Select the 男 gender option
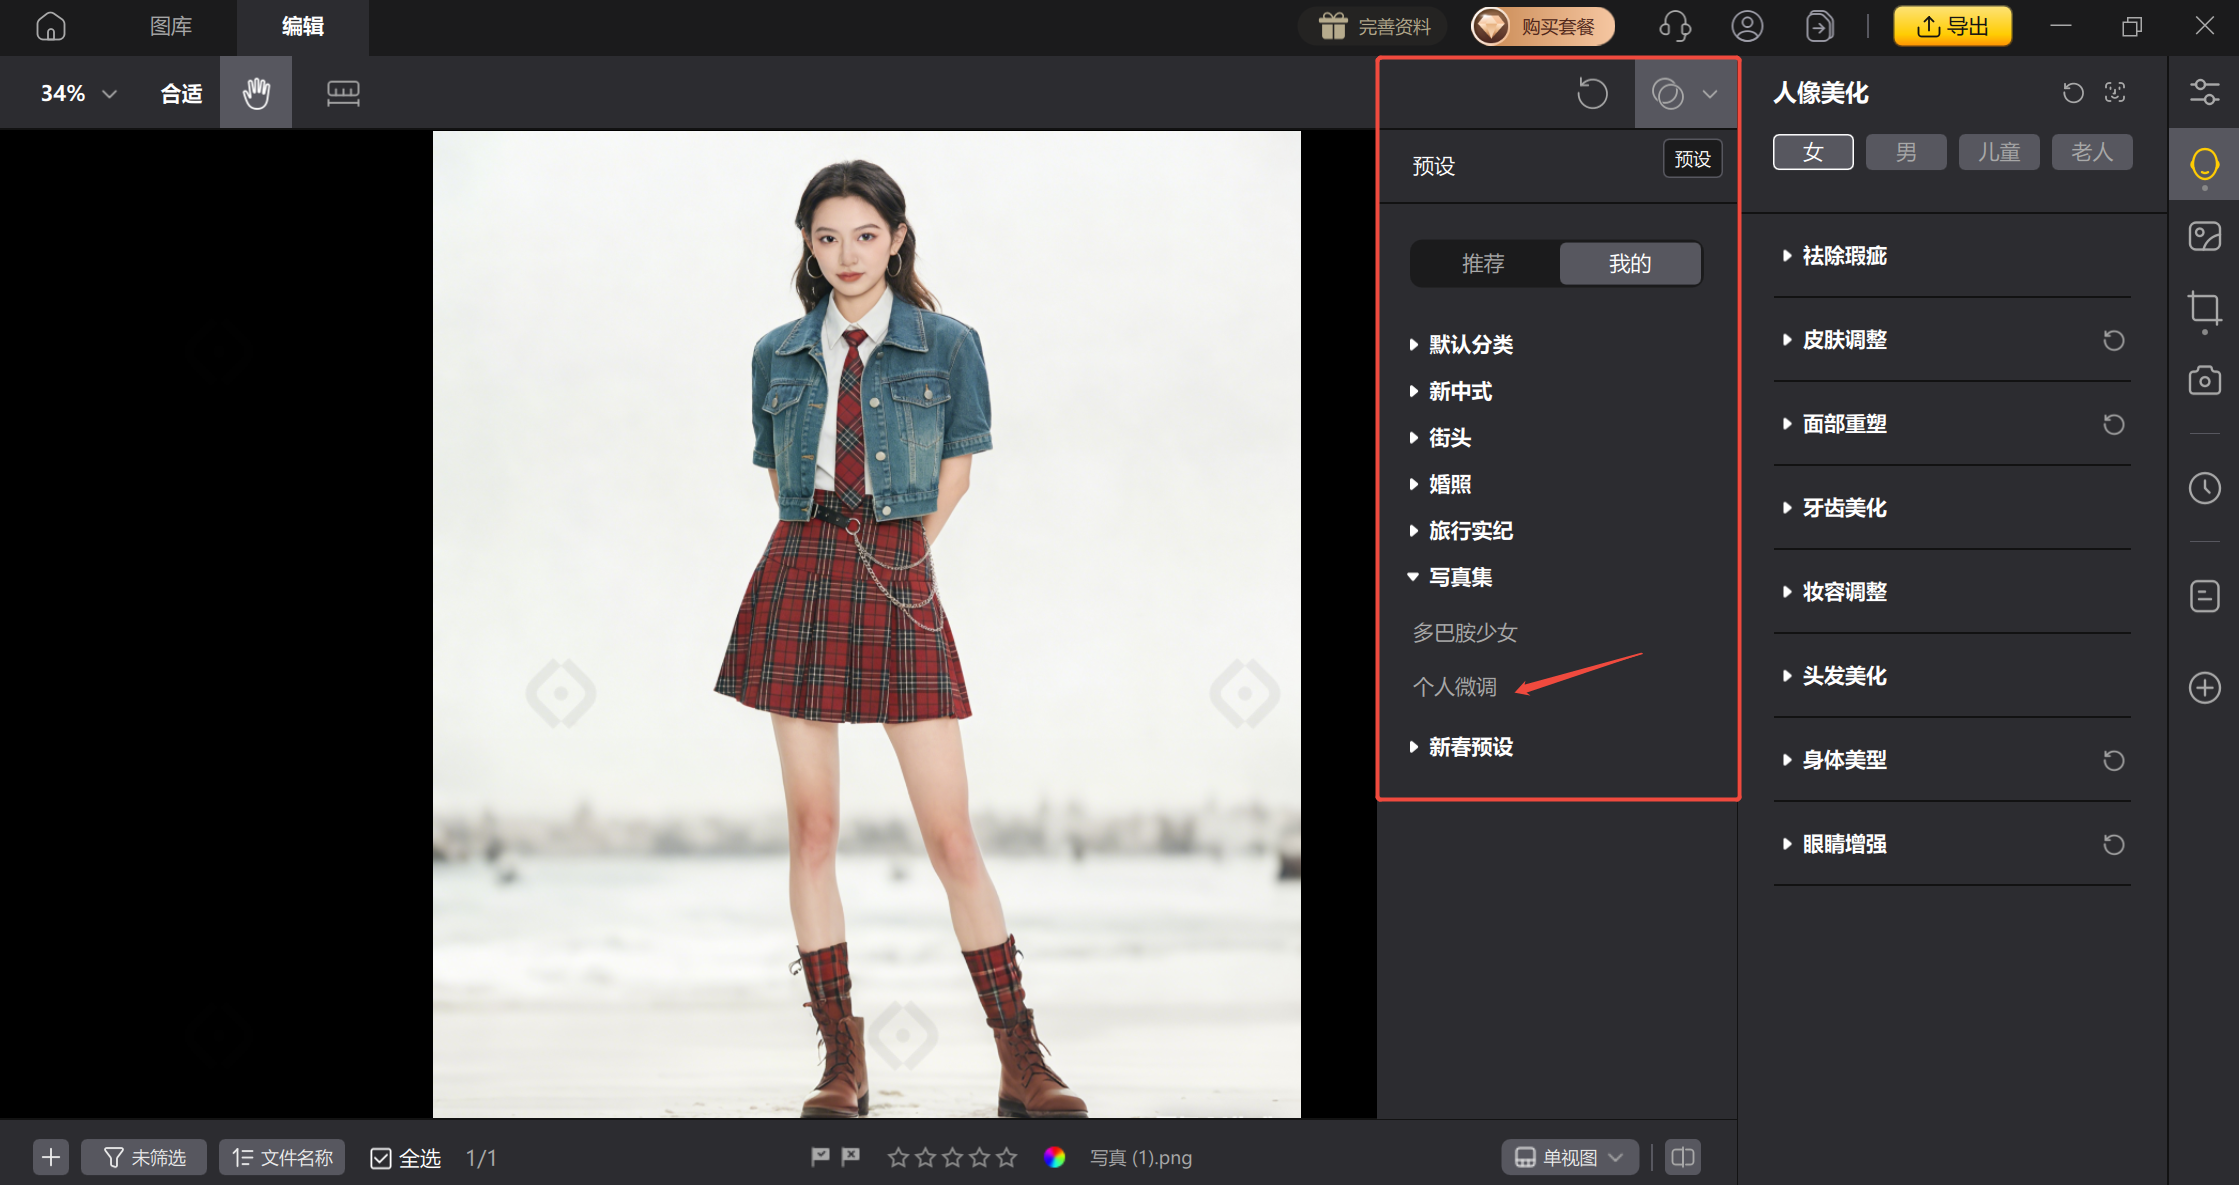Viewport: 2239px width, 1185px height. pos(1906,152)
